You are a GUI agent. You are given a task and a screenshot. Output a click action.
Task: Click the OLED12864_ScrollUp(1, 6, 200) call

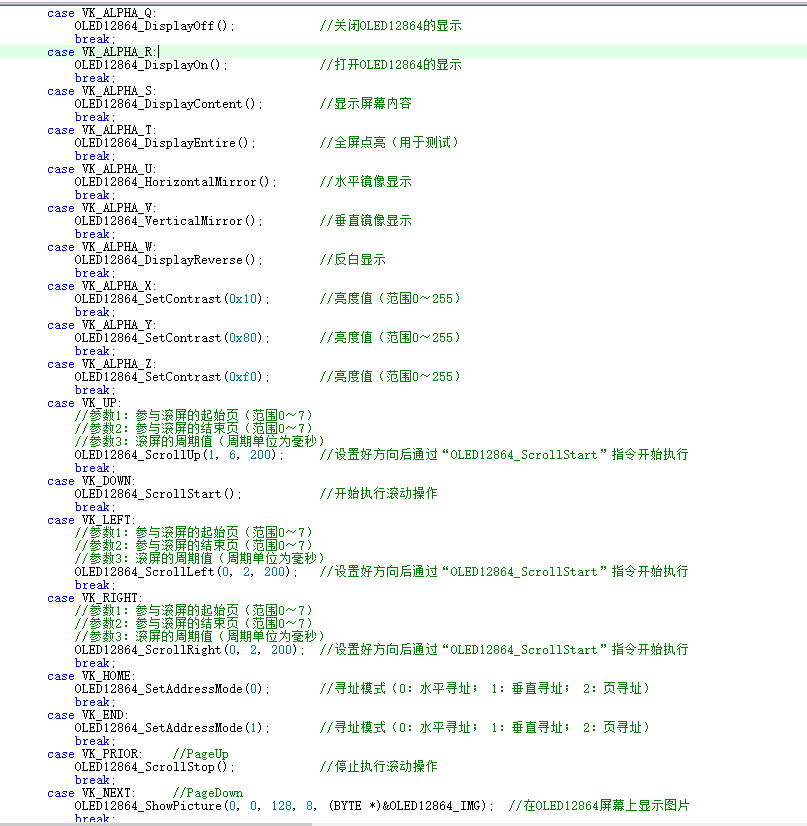point(179,455)
